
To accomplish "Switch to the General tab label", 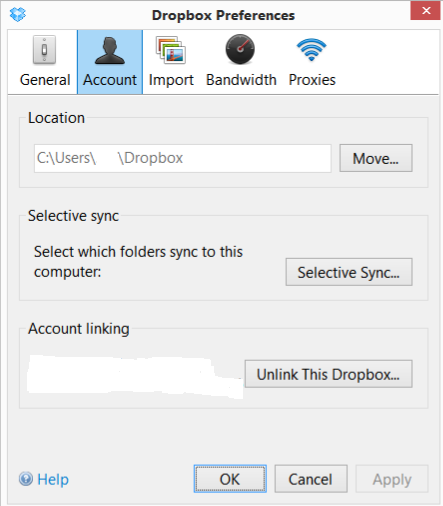I will (x=45, y=80).
